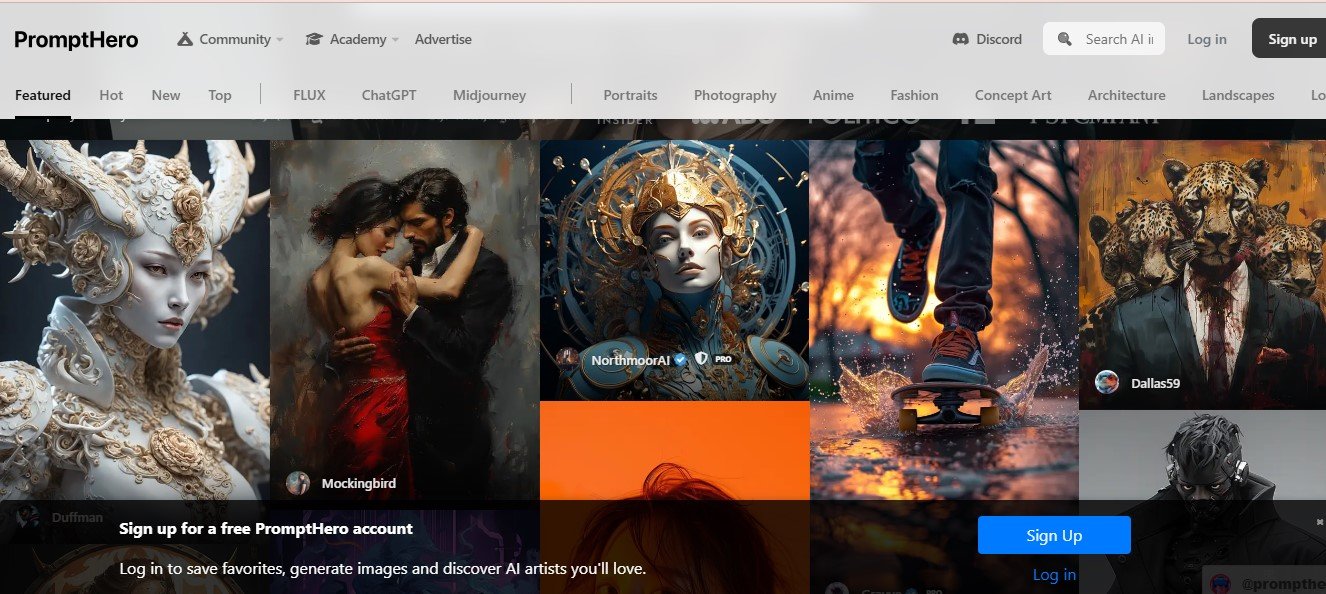Expand the Academy dropdown menu
Screen dimensions: 1326x594
pyautogui.click(x=395, y=40)
